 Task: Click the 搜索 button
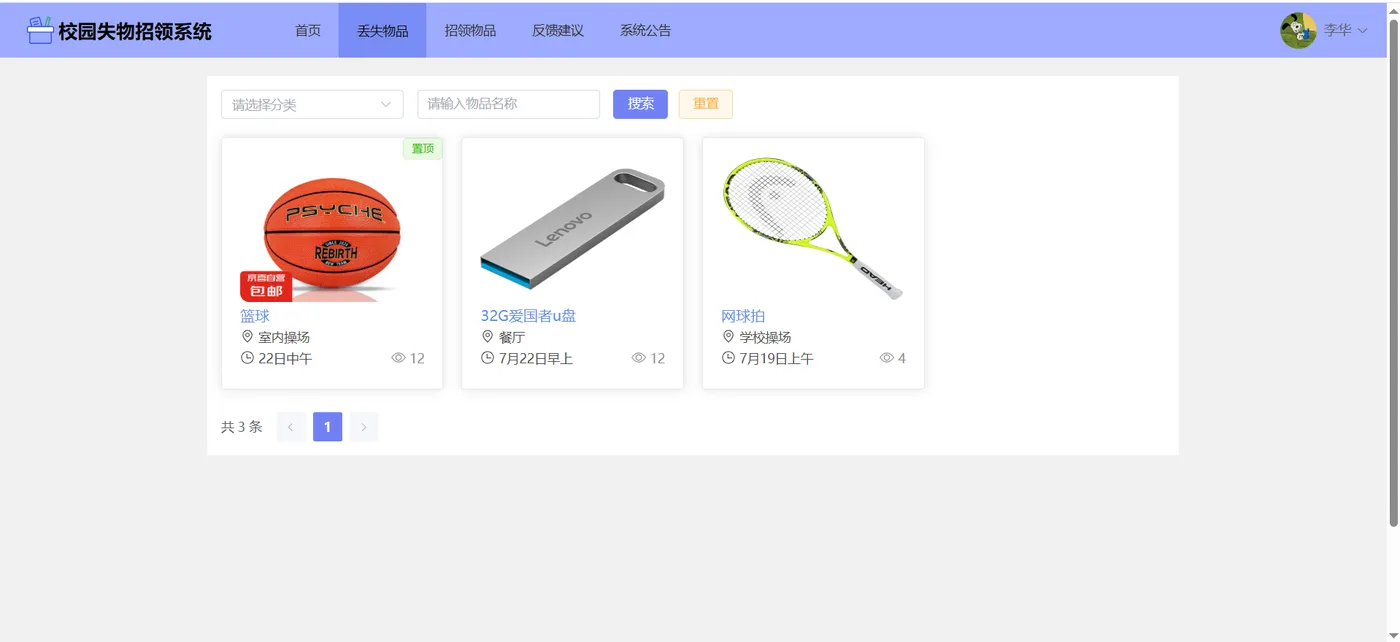pos(640,104)
